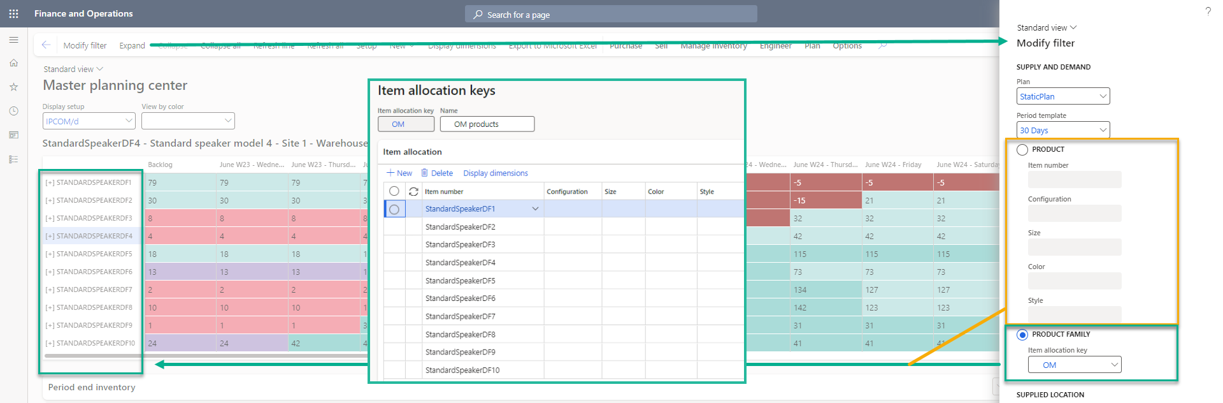Click the refresh icon in grid header

tap(413, 191)
